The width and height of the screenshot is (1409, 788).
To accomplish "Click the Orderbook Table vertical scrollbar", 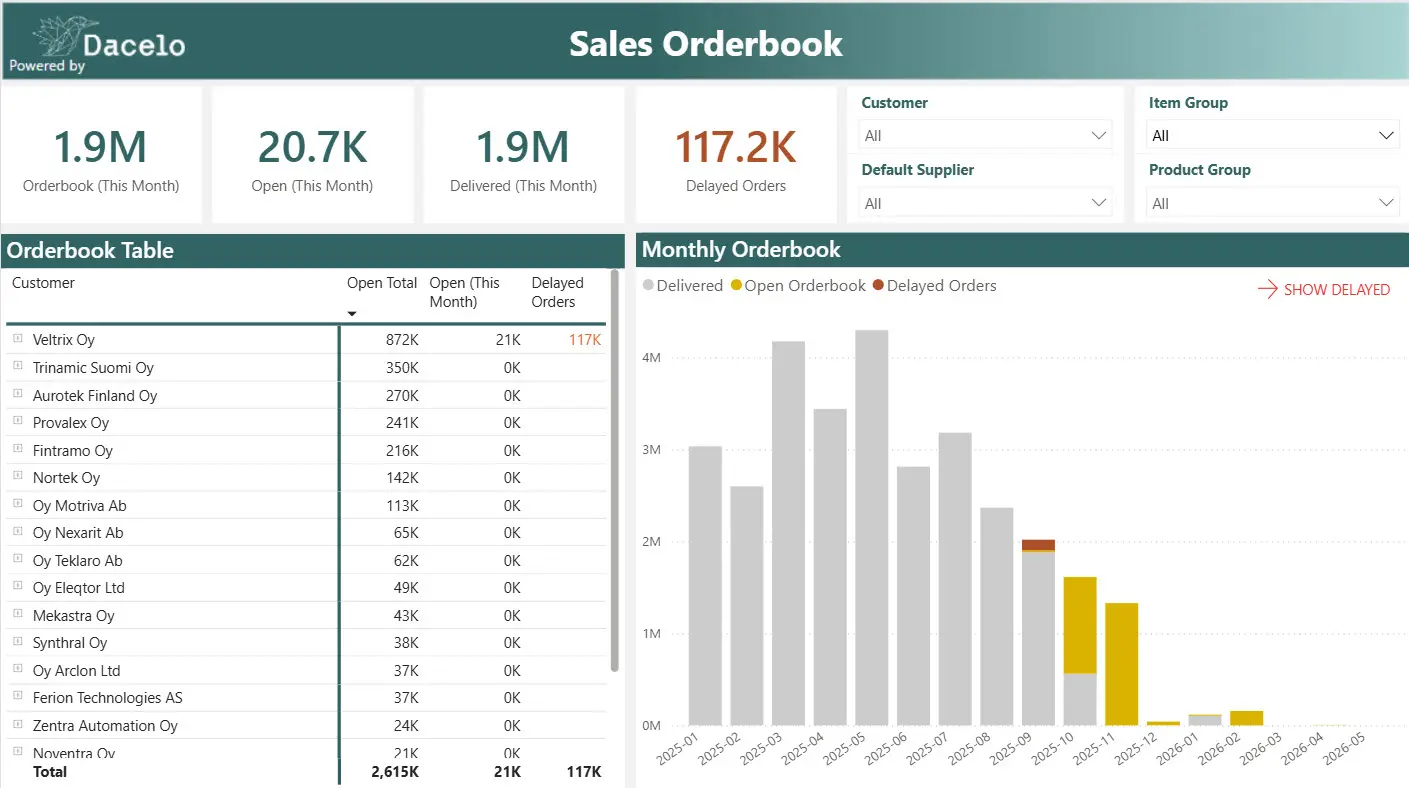I will (x=615, y=470).
